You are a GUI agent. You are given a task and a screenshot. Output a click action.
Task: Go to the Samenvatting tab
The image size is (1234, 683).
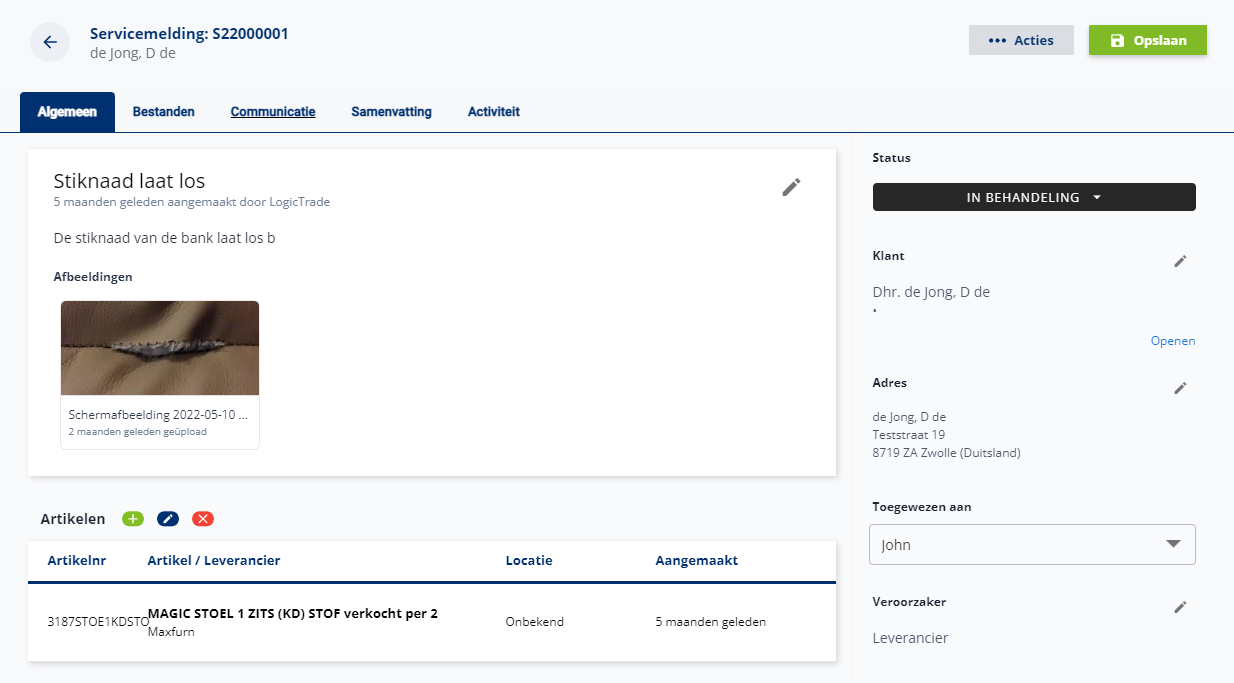click(391, 112)
